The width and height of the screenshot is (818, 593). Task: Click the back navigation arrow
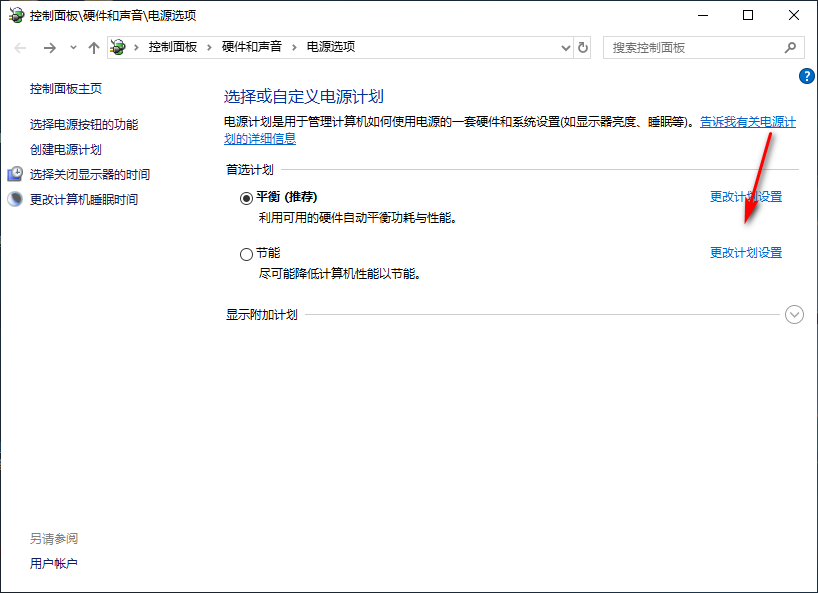click(20, 47)
